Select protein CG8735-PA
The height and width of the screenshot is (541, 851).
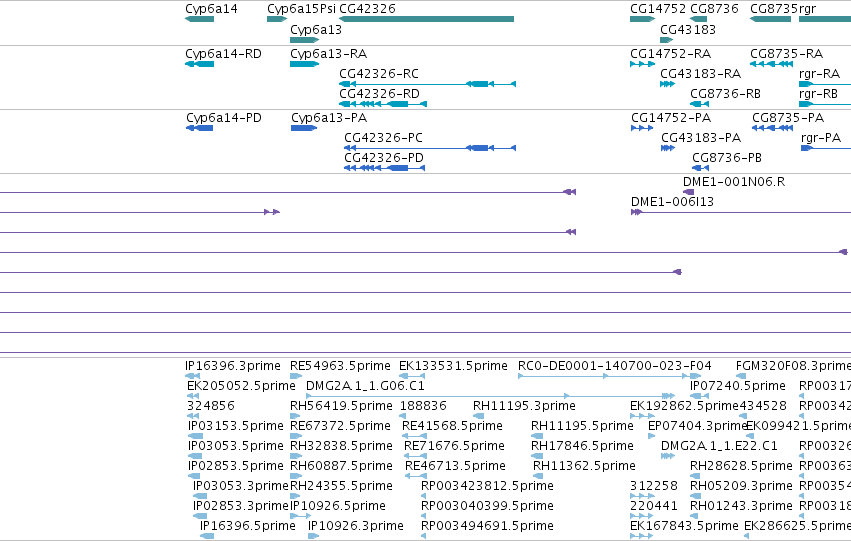(788, 118)
